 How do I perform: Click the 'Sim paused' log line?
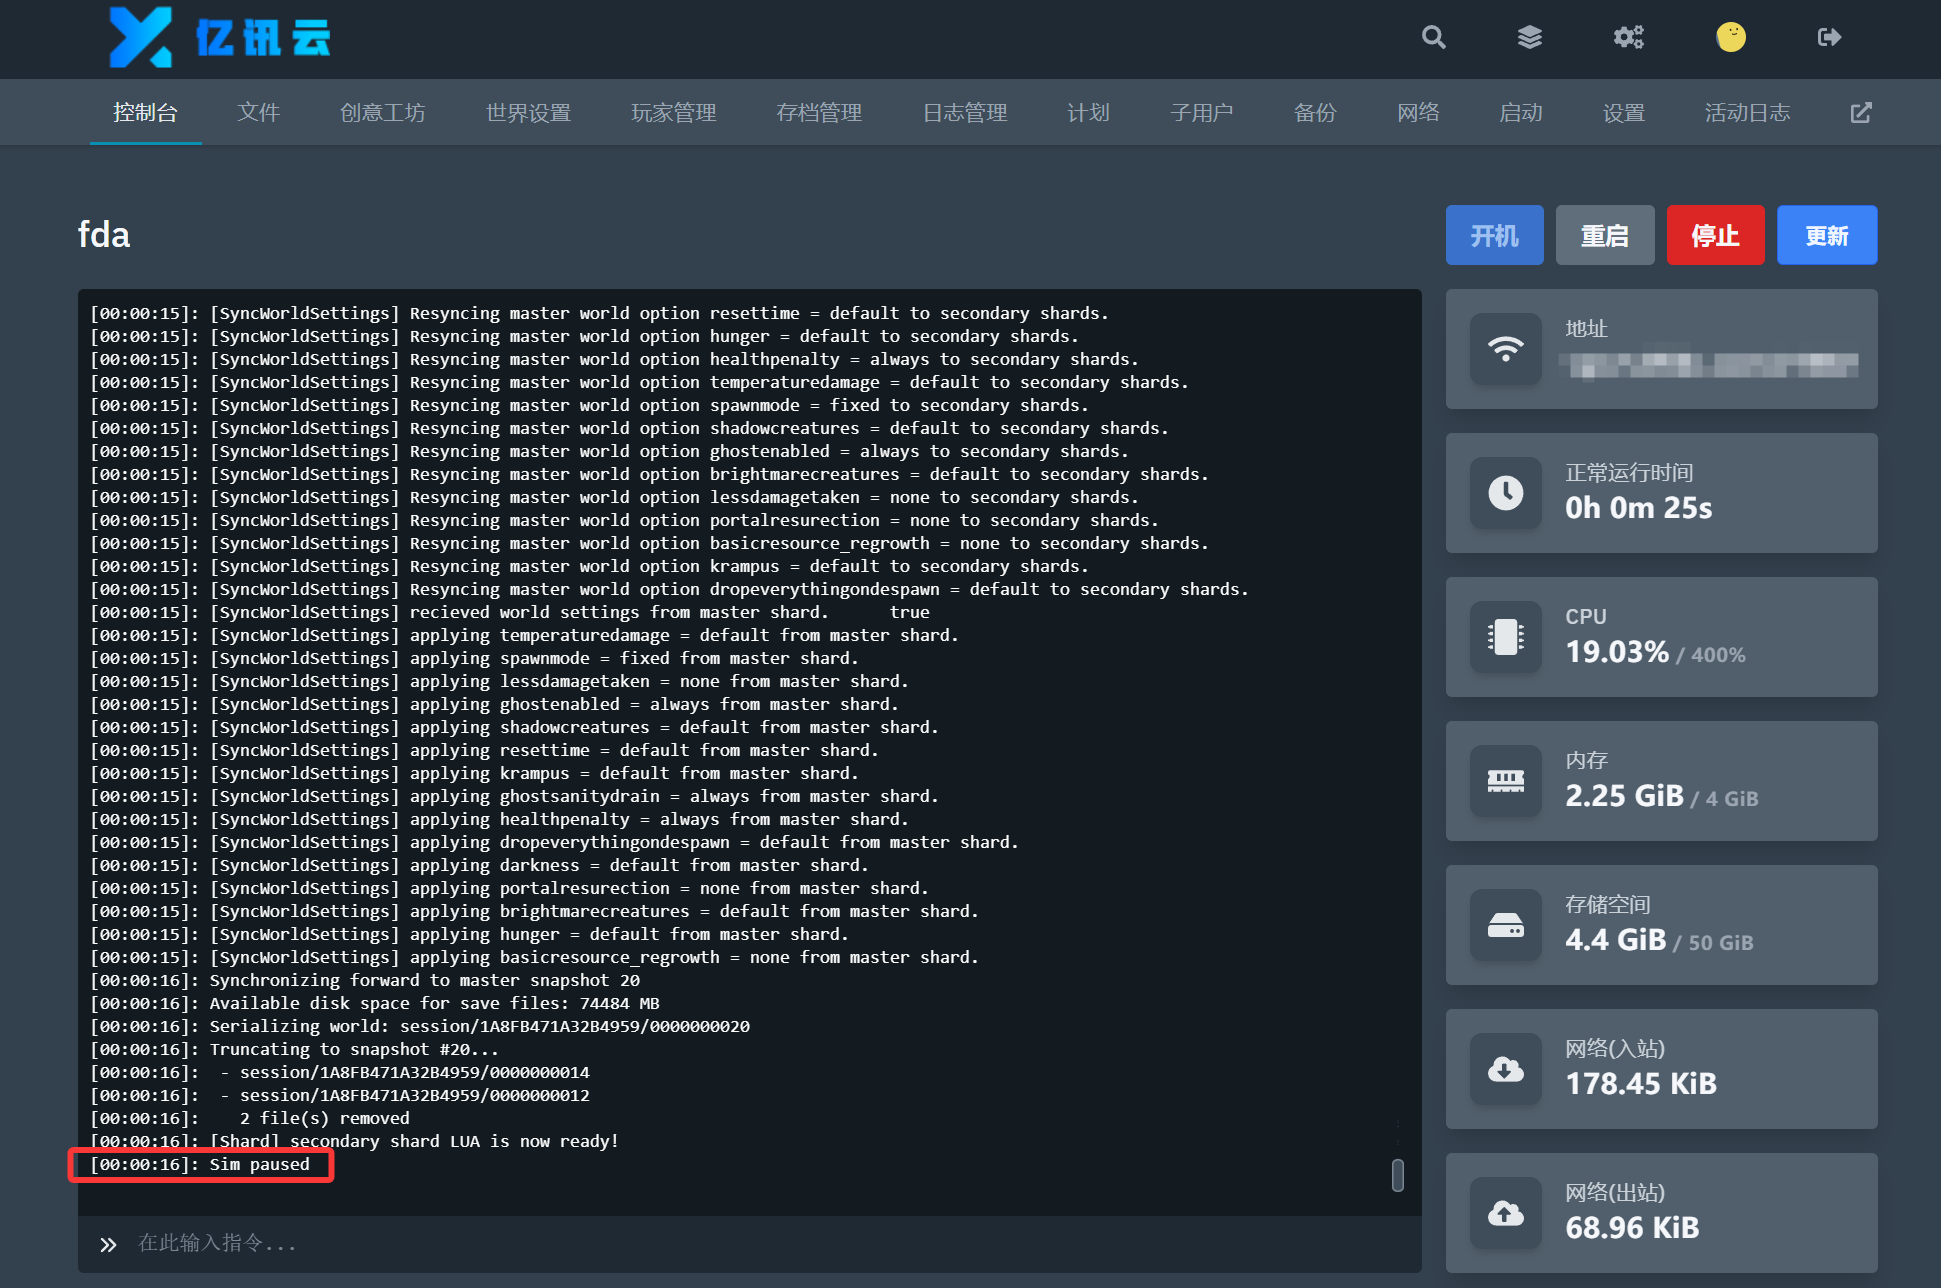tap(200, 1165)
